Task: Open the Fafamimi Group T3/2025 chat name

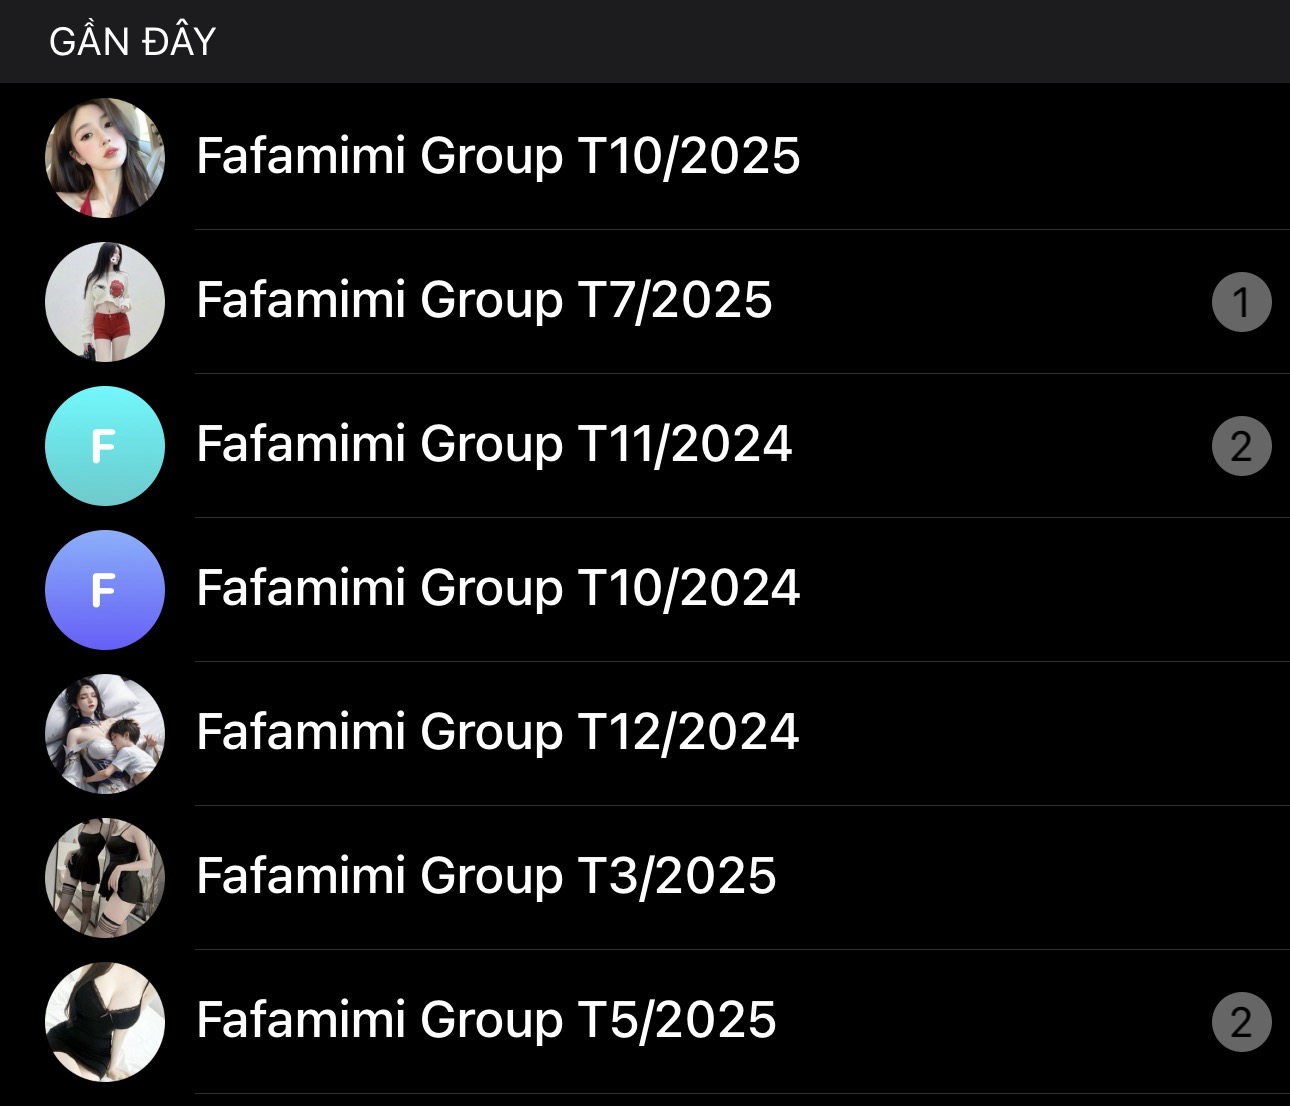Action: pyautogui.click(x=486, y=876)
